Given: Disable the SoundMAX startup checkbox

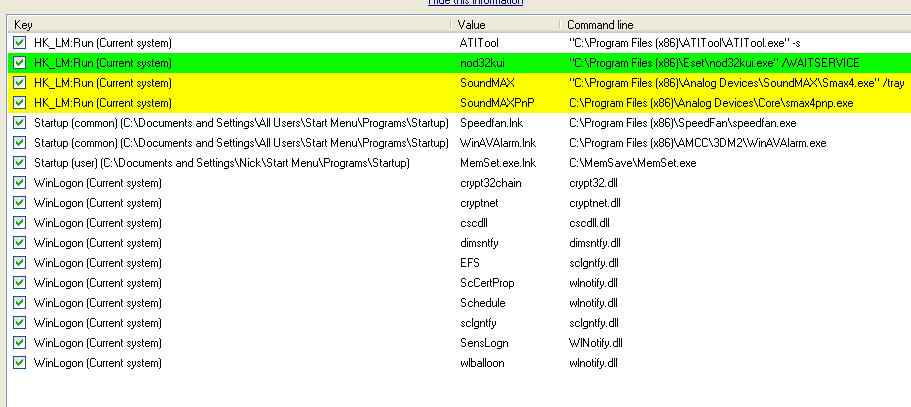Looking at the screenshot, I should click(20, 83).
